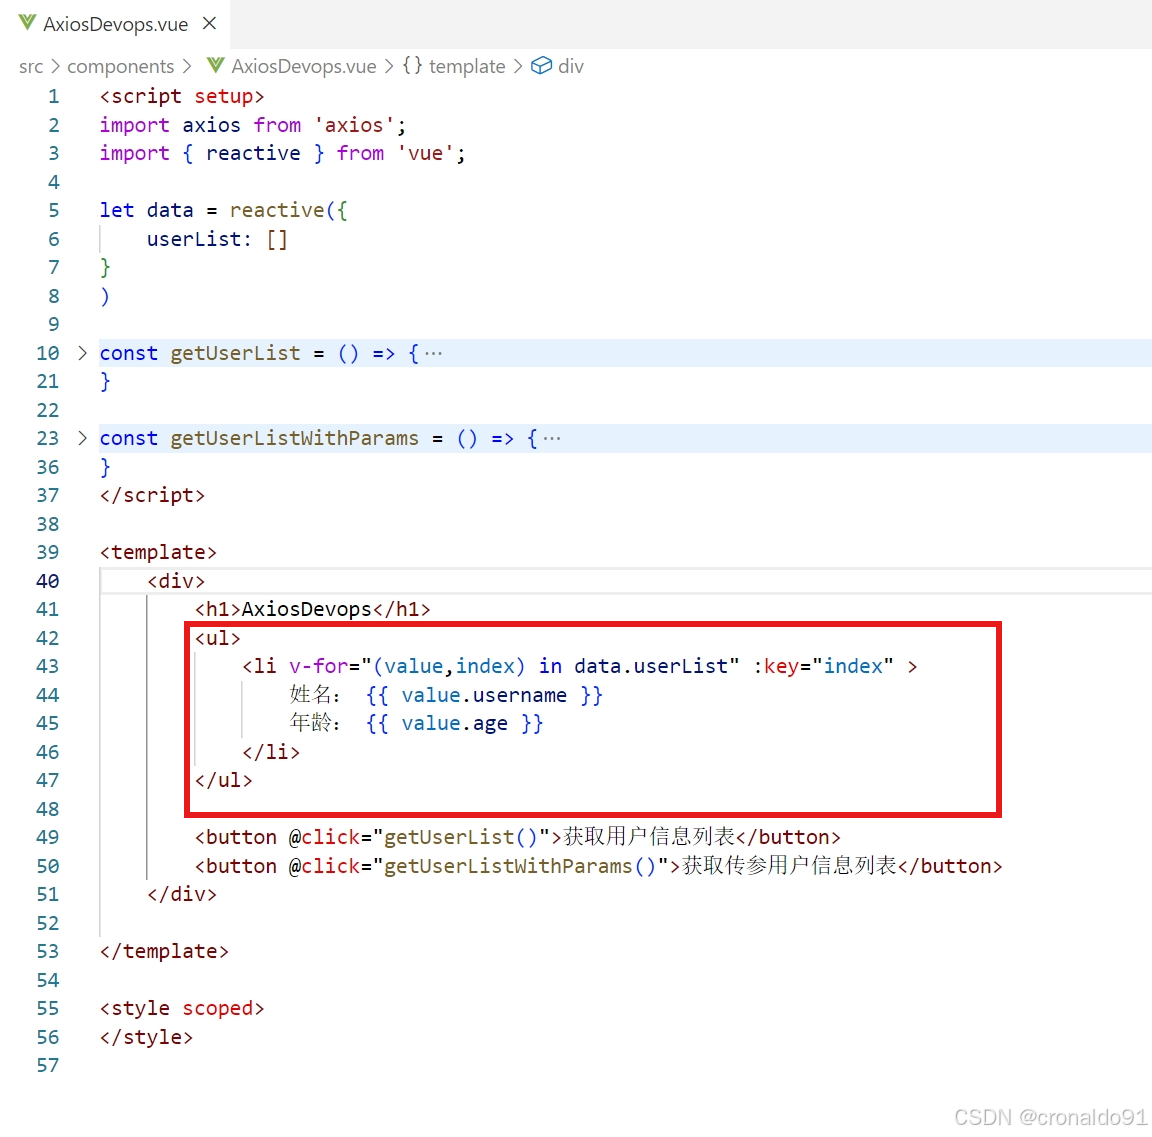Click 'let data = reactive({' on line 5
Screen dimensions: 1152x1137
[223, 210]
